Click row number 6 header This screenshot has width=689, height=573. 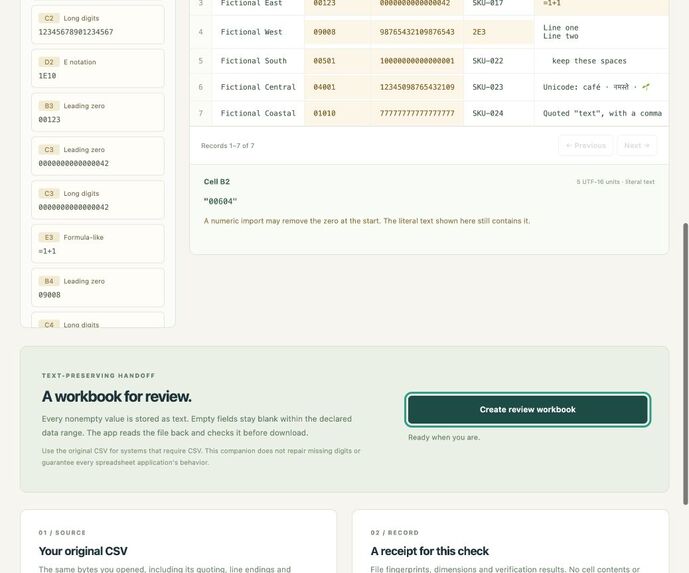pyautogui.click(x=201, y=87)
